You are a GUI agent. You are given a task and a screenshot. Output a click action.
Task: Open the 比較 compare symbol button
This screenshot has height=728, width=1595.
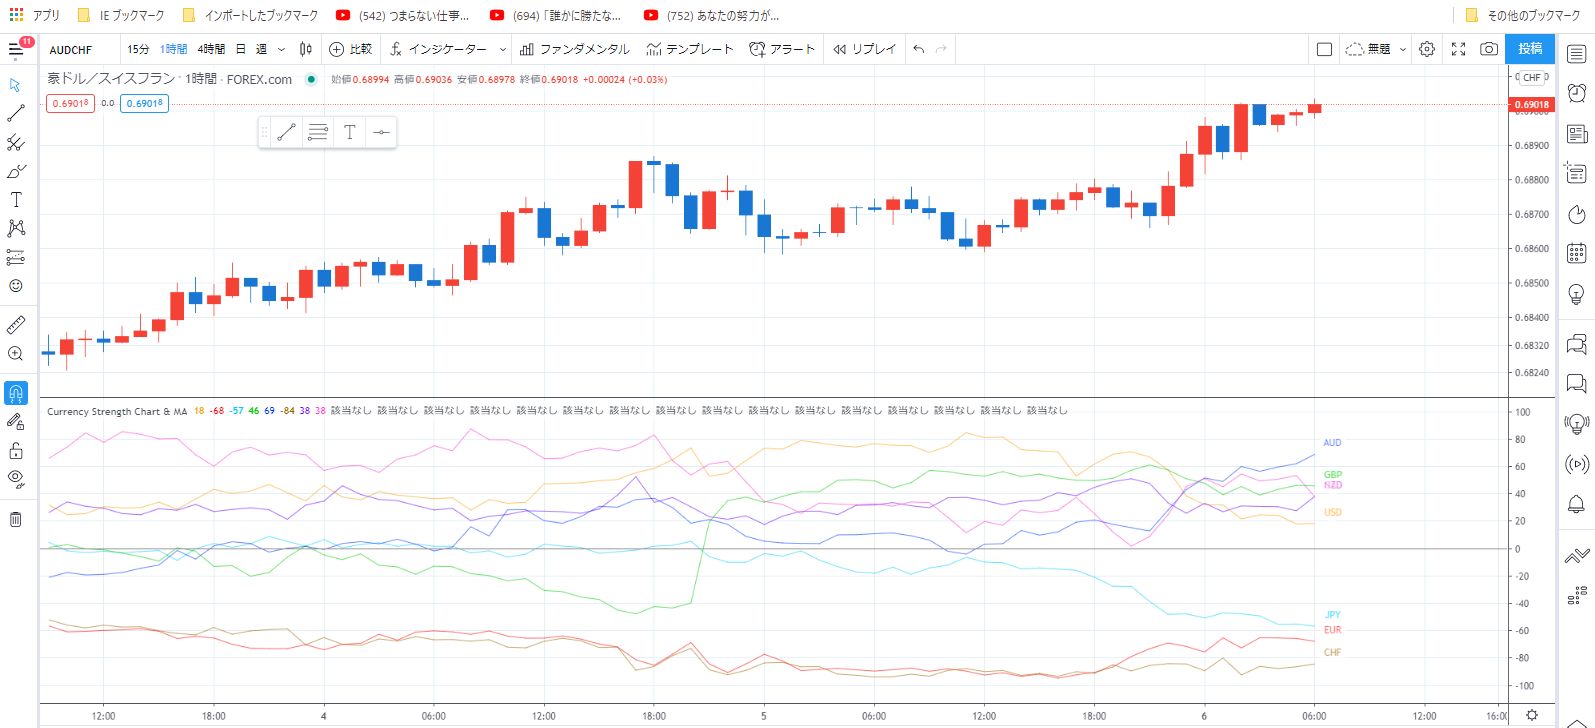pyautogui.click(x=350, y=49)
